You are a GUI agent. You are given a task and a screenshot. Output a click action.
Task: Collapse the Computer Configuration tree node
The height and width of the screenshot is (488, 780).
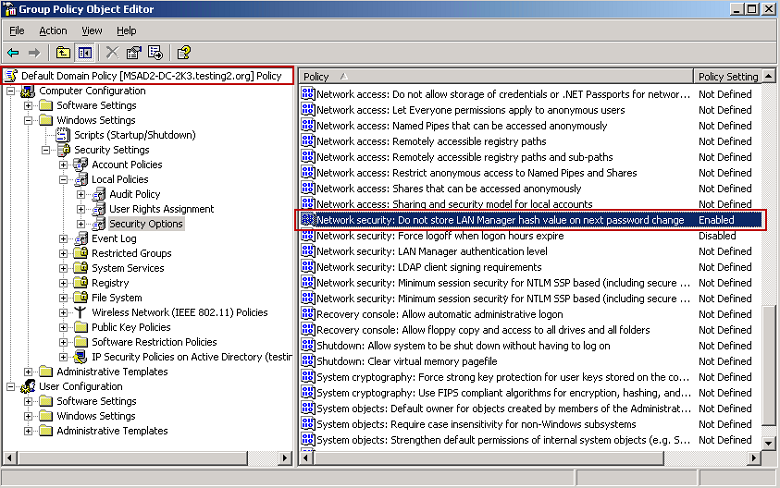(11, 91)
